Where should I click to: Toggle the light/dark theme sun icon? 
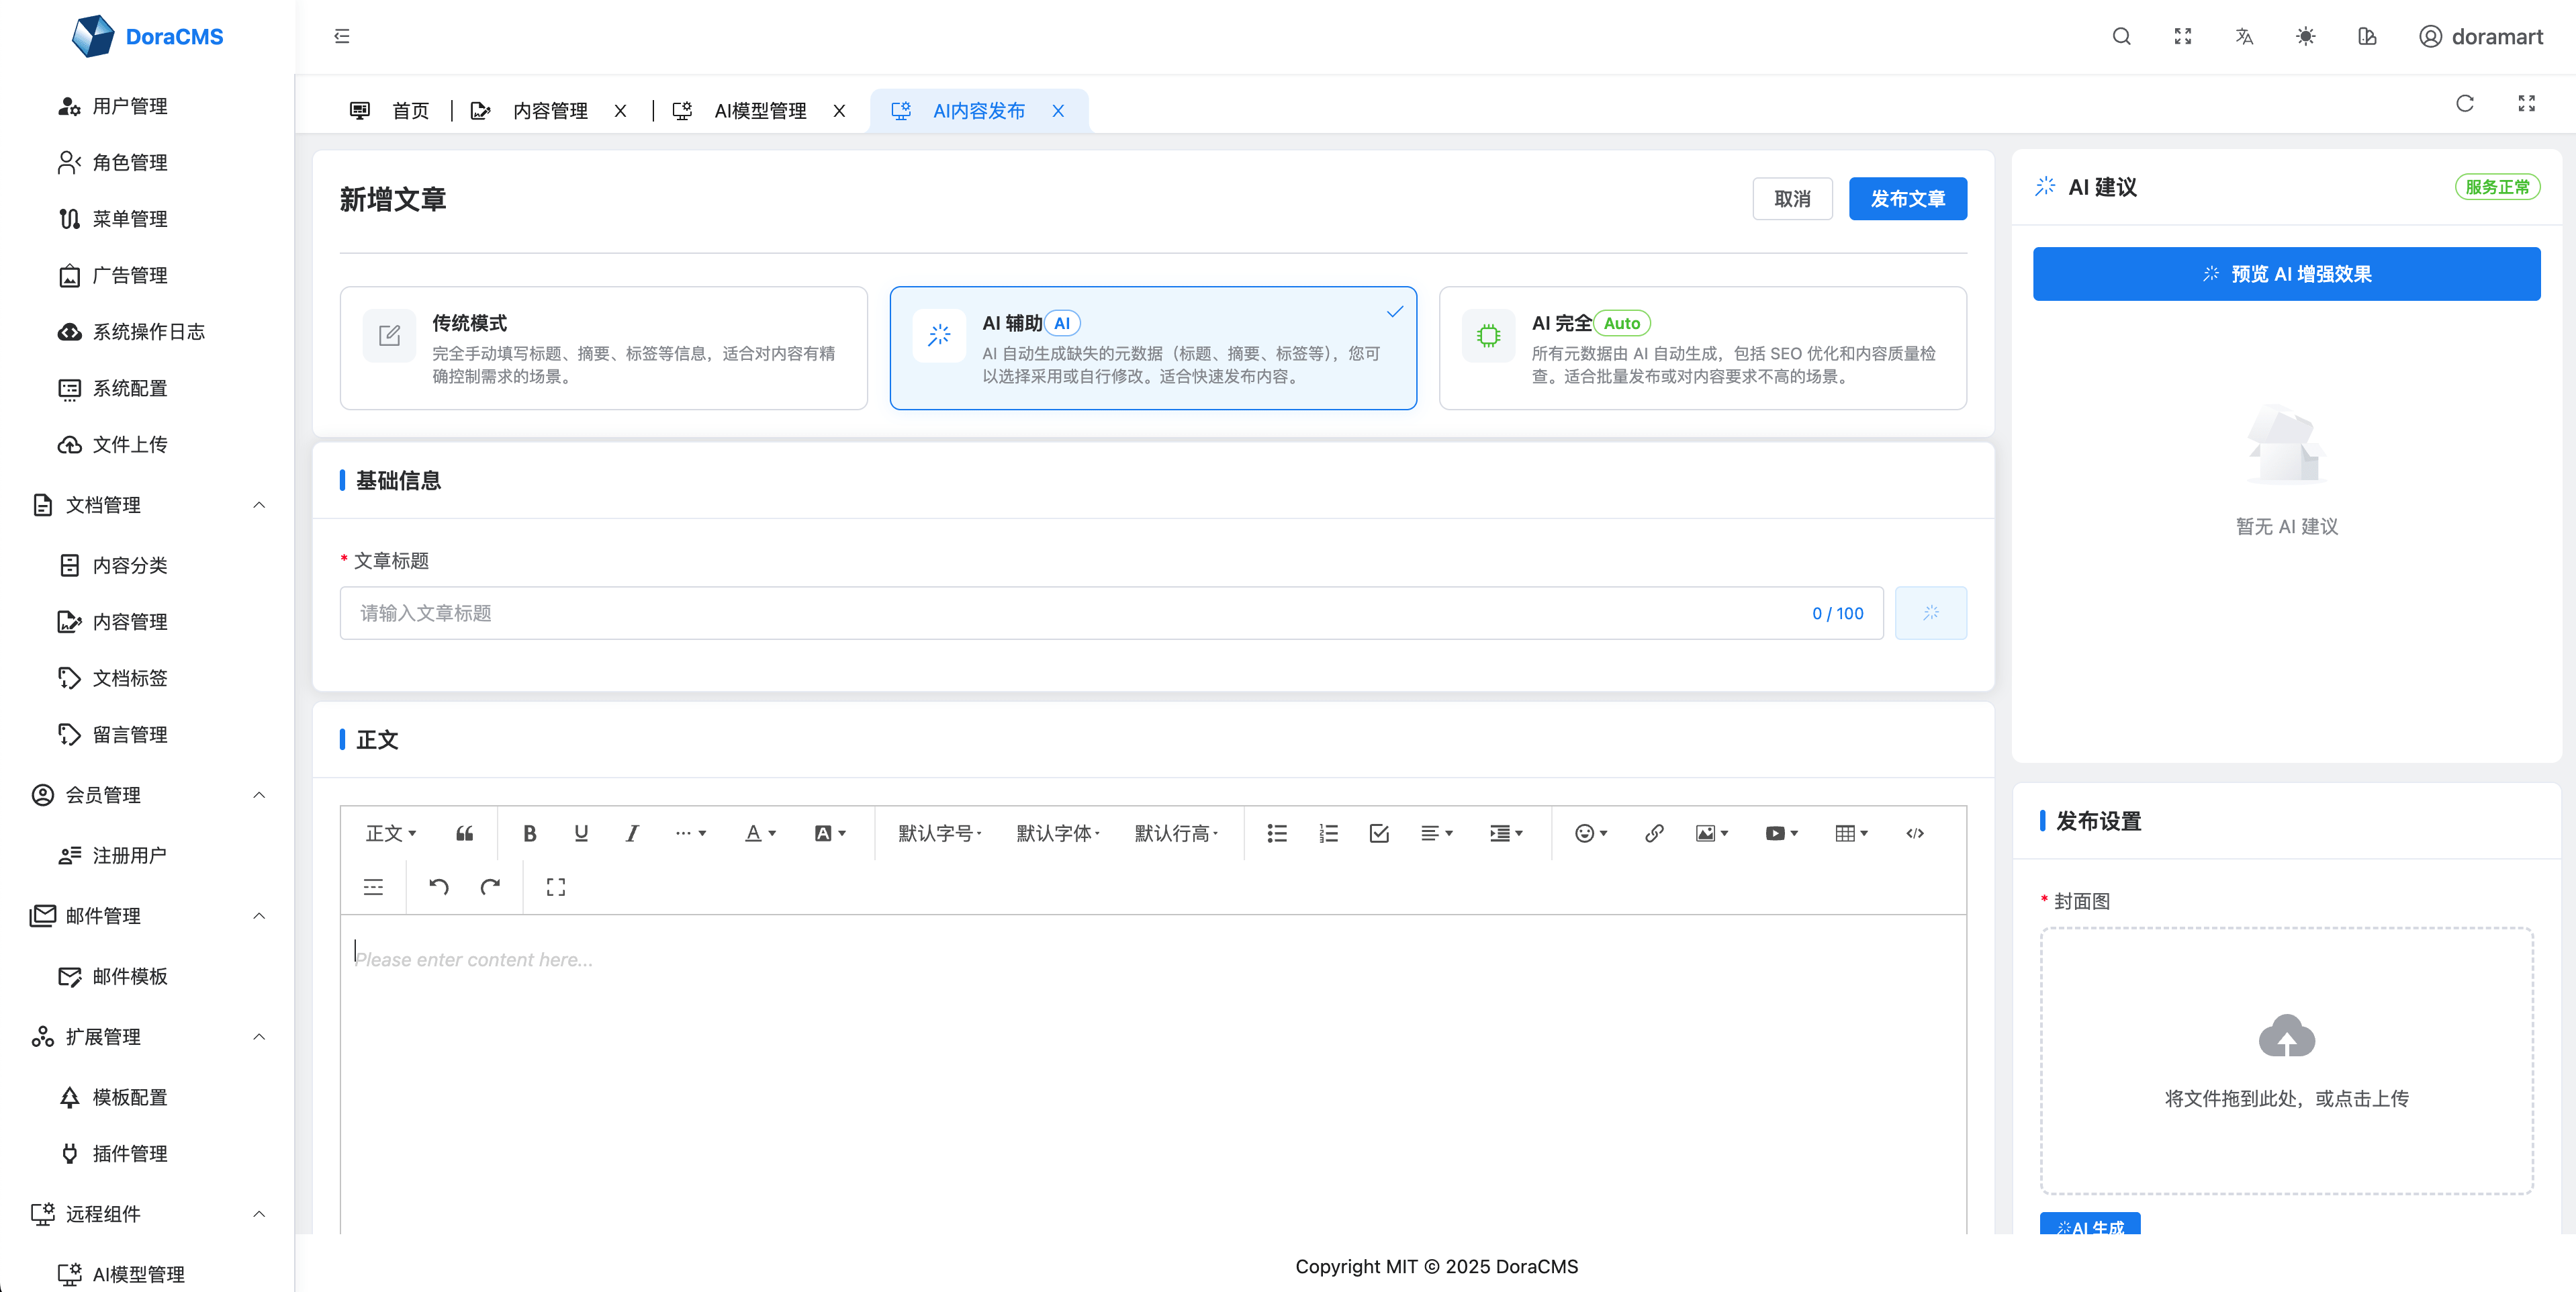pyautogui.click(x=2305, y=36)
